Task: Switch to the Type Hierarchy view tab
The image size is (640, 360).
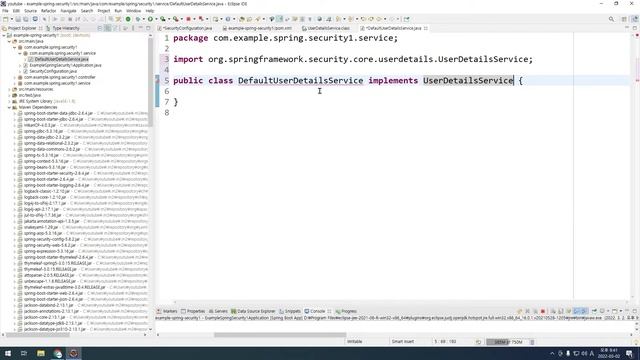Action: click(63, 28)
